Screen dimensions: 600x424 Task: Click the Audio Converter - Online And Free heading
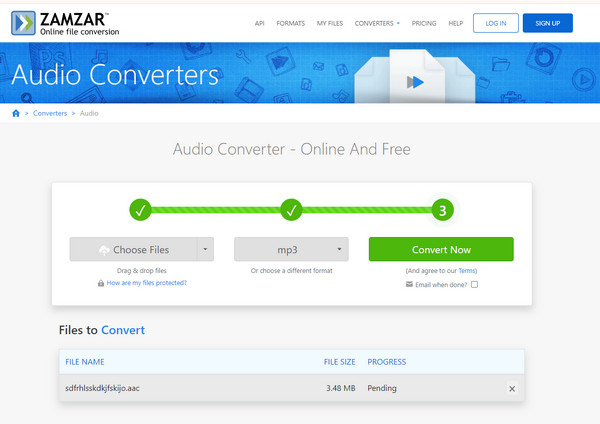292,149
